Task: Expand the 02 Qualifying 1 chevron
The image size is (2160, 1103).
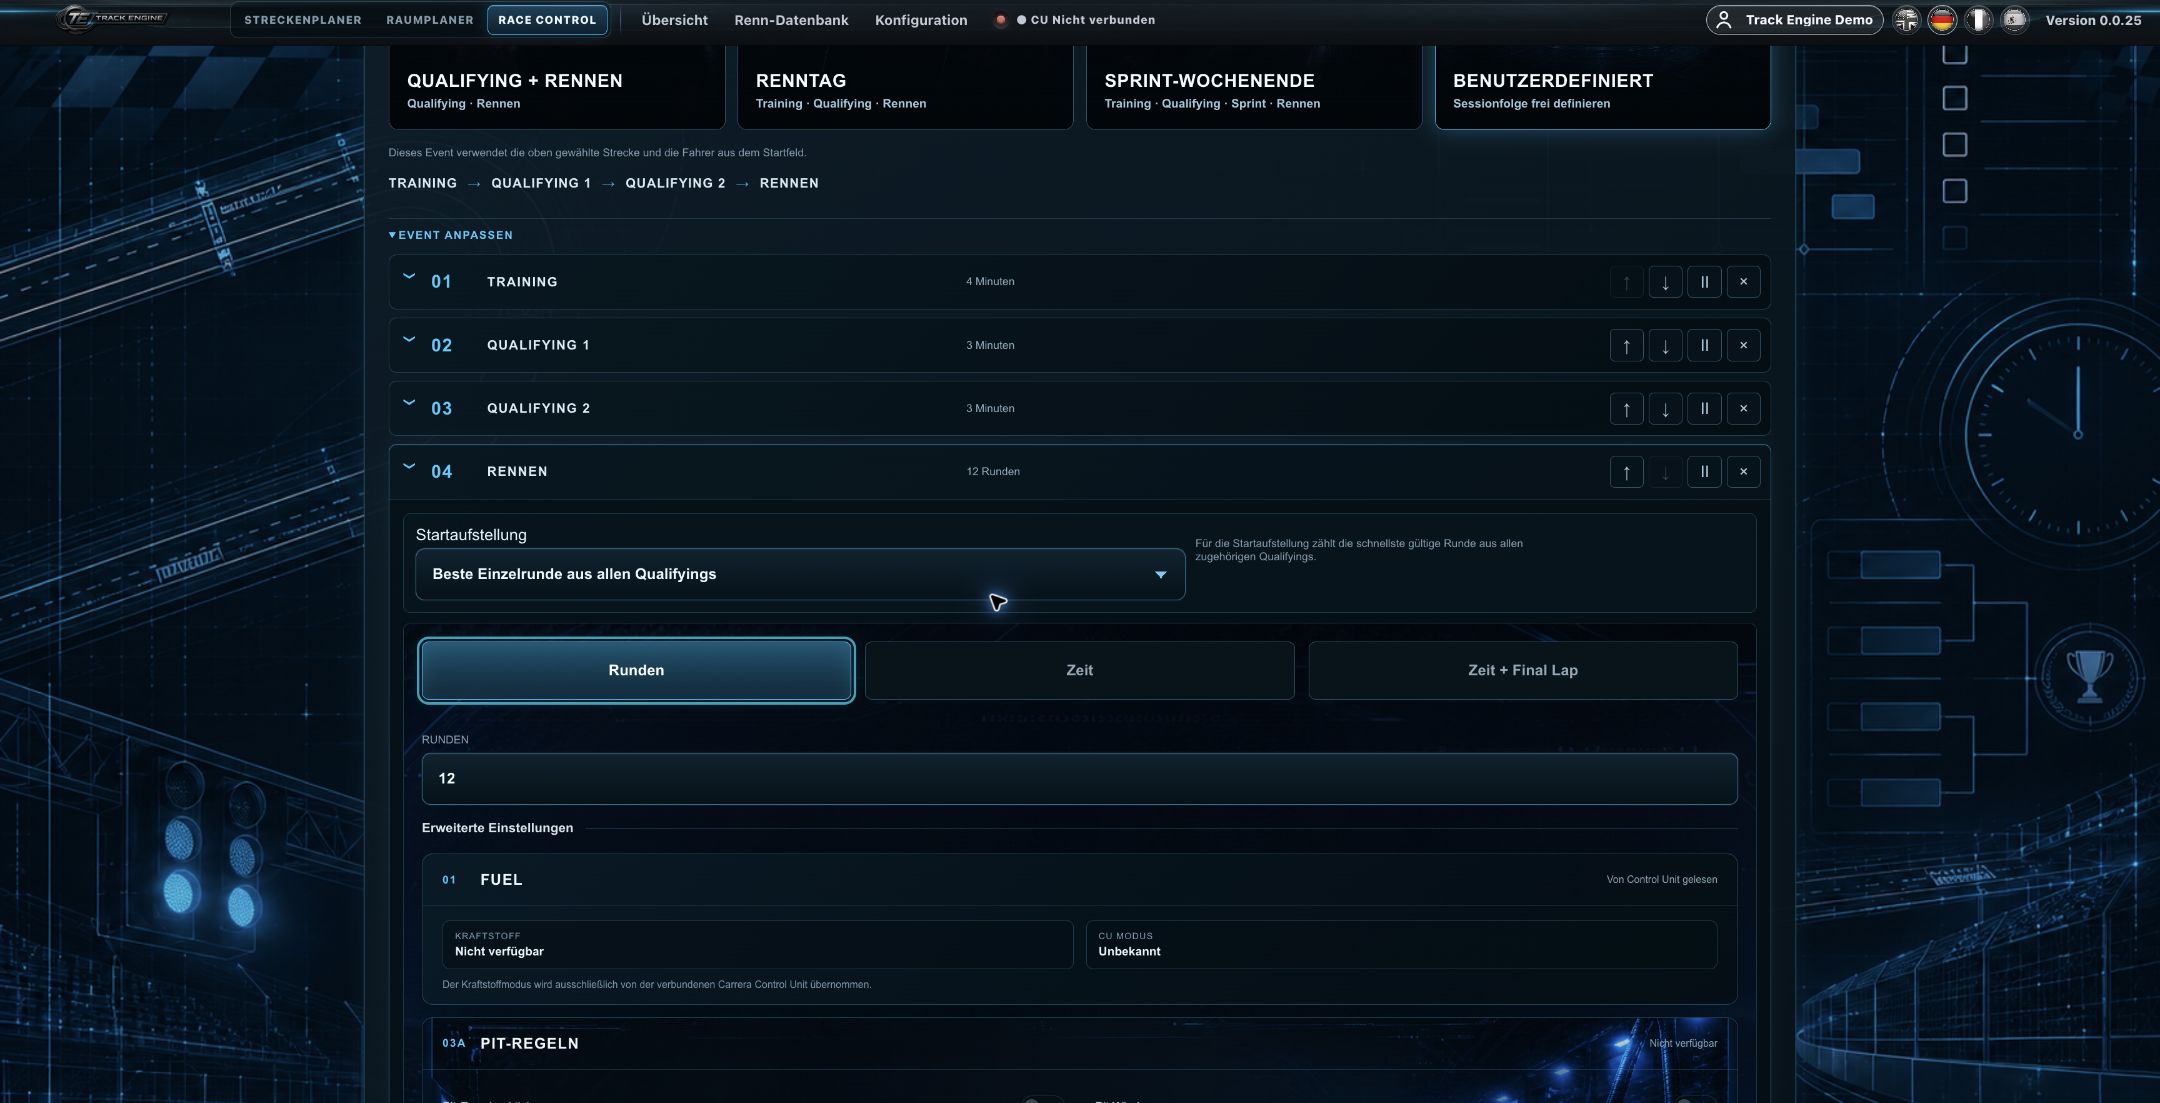Action: tap(409, 340)
